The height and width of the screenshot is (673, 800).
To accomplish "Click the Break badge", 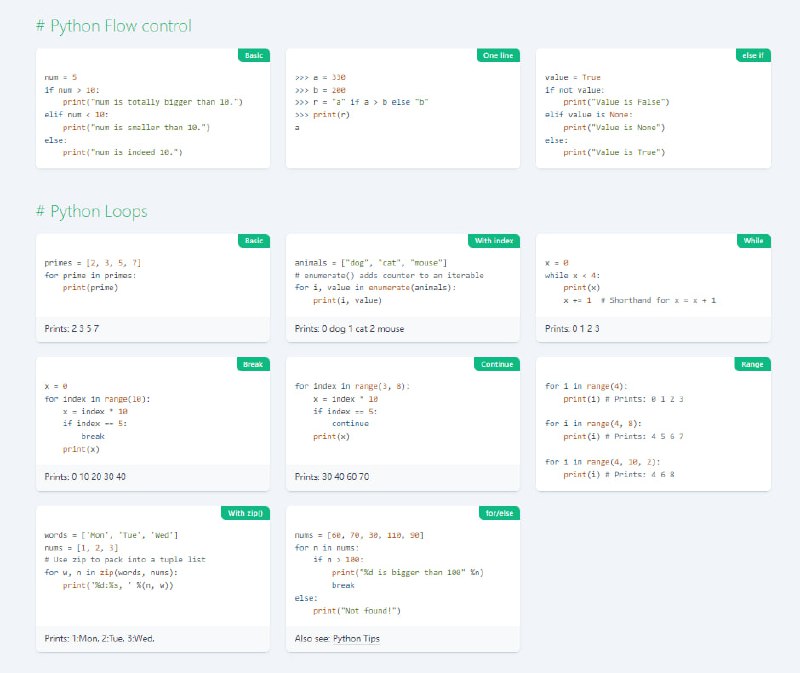I will (253, 365).
